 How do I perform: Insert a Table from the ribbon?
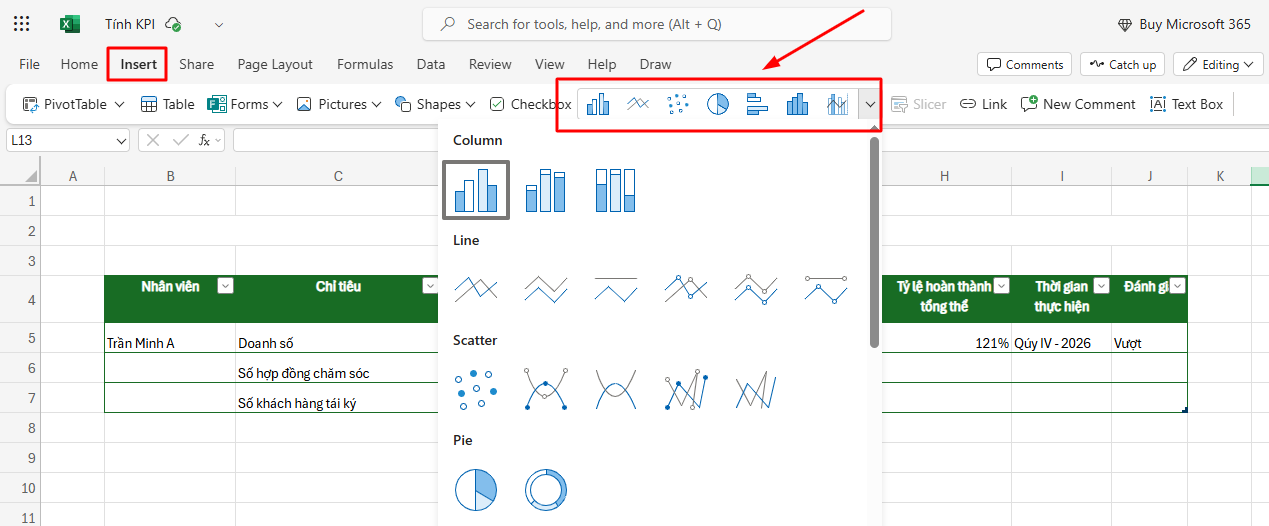click(167, 104)
